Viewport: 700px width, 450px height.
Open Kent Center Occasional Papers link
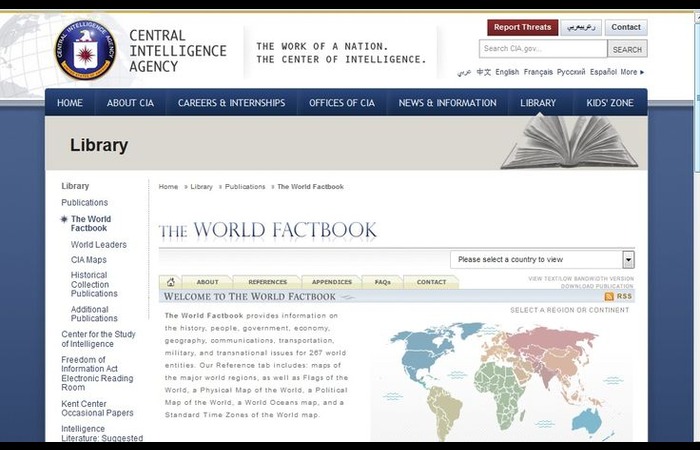click(97, 408)
